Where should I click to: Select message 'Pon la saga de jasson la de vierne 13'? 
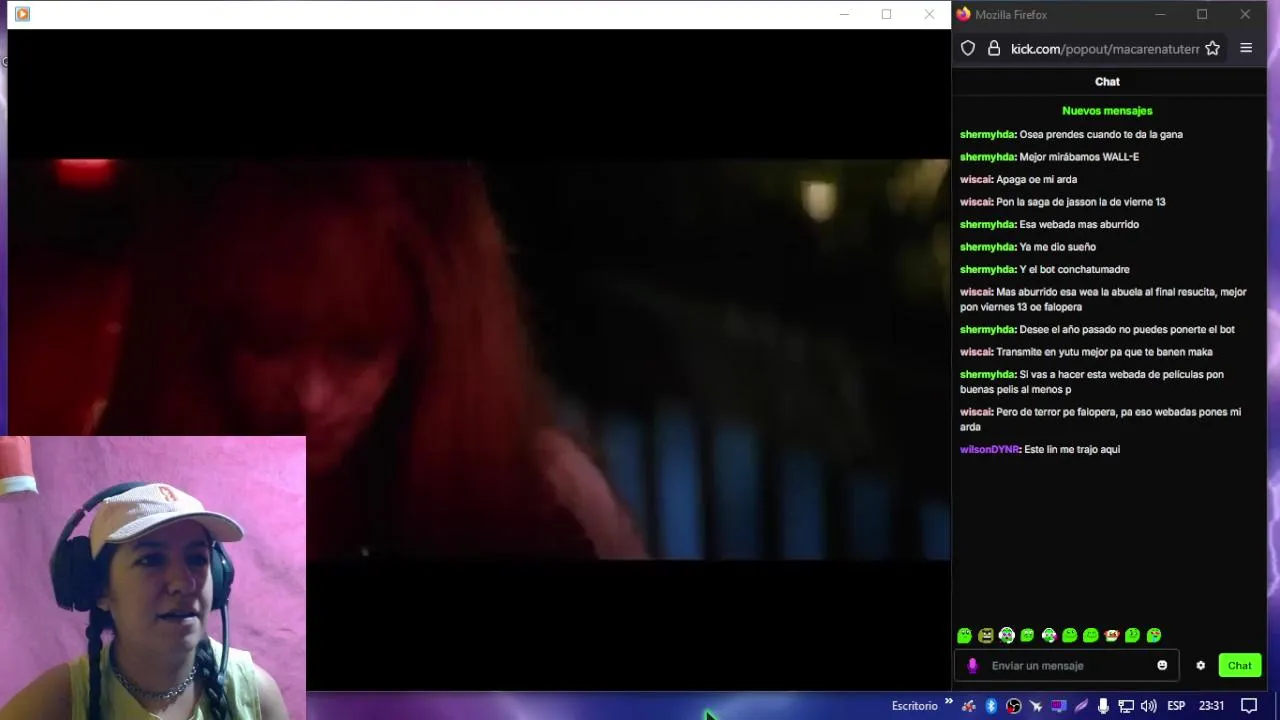1081,202
